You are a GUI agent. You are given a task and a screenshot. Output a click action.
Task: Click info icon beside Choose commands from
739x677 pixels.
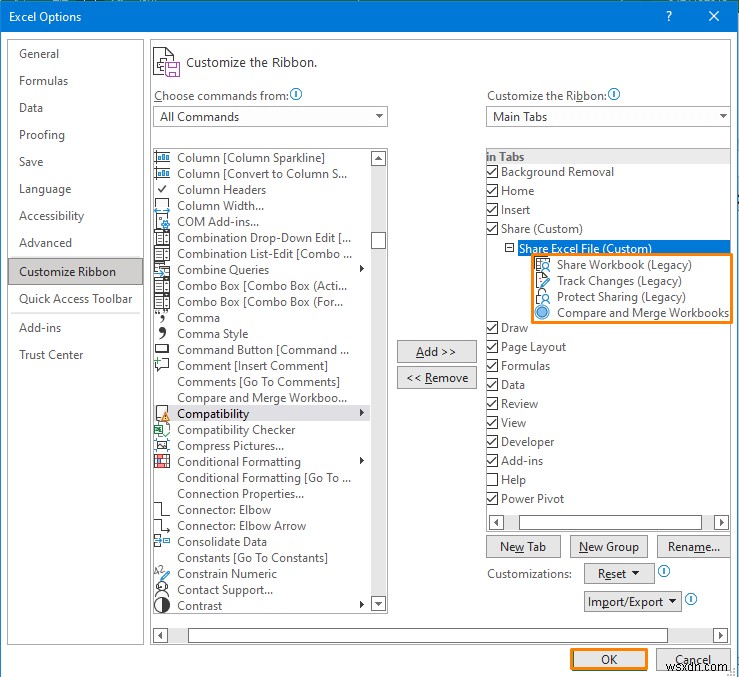point(296,95)
